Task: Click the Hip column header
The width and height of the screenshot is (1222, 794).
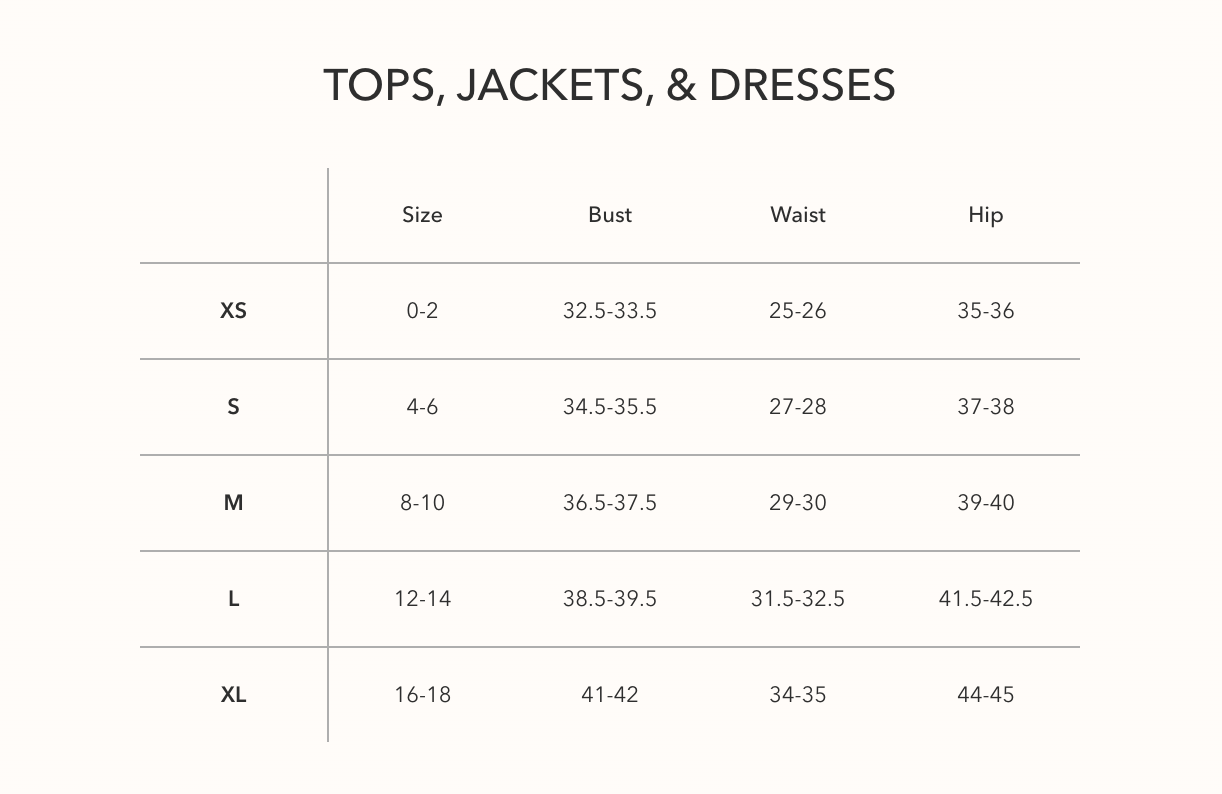Action: coord(985,215)
